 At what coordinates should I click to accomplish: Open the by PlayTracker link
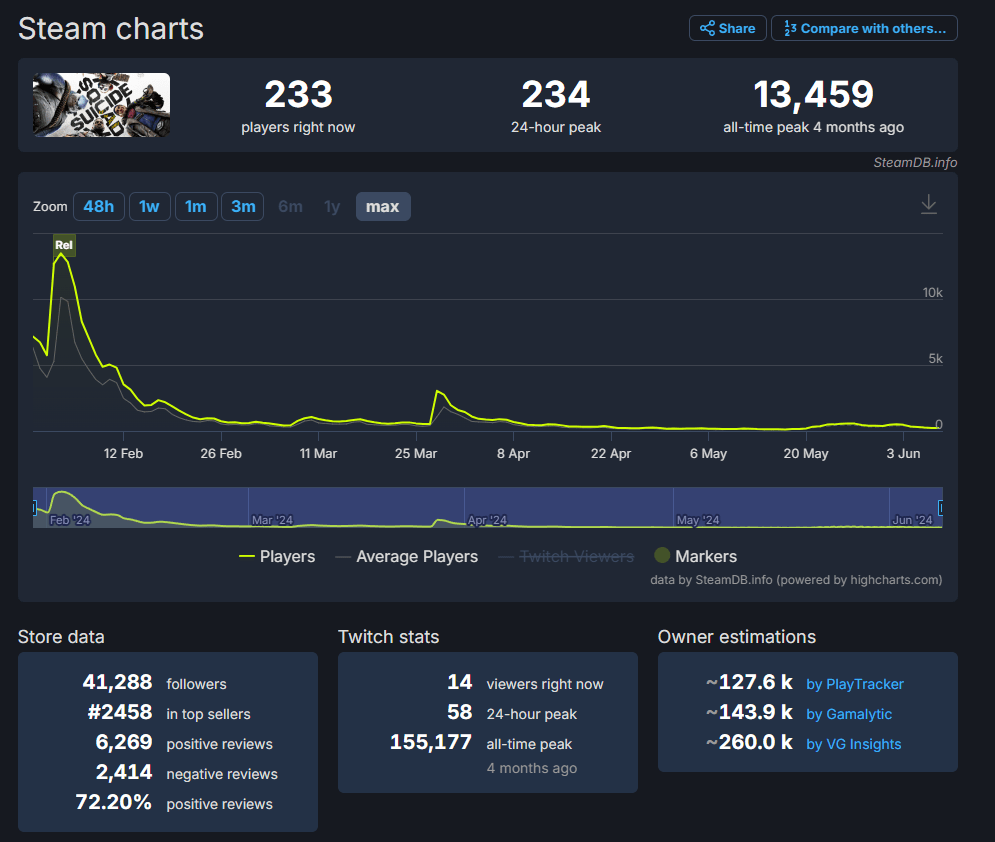point(855,684)
